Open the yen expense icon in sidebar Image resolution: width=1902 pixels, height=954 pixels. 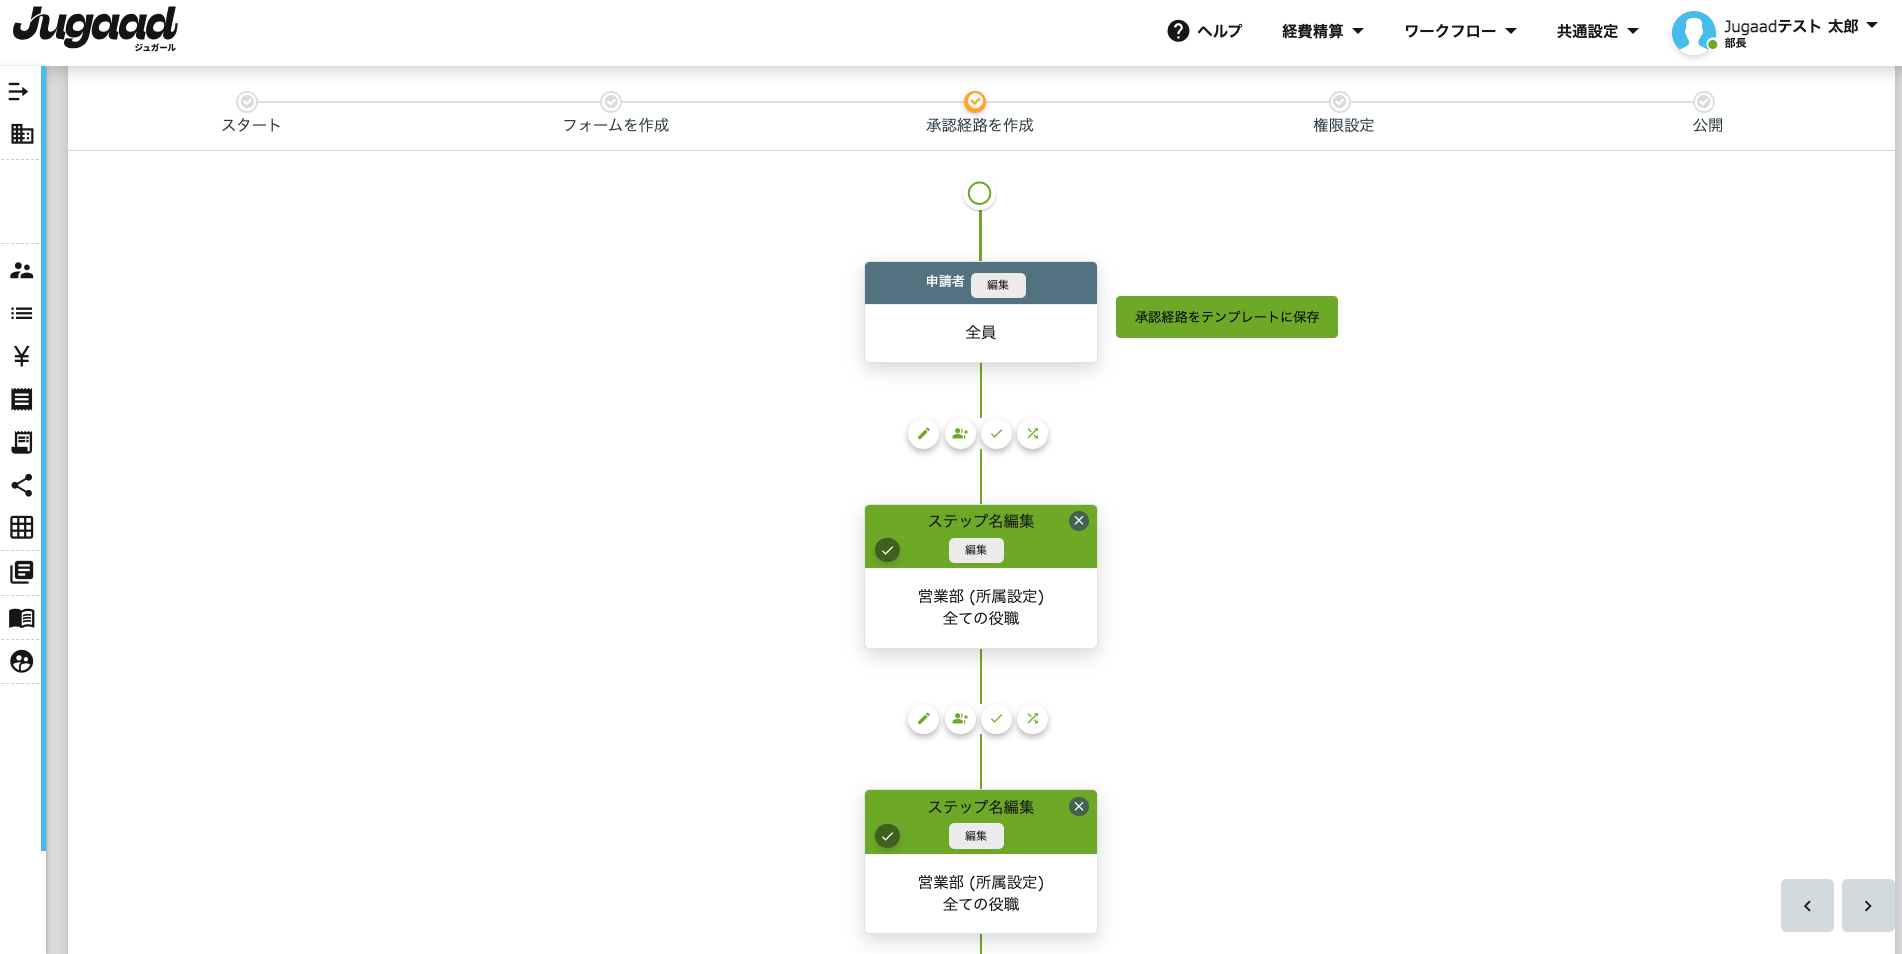21,356
